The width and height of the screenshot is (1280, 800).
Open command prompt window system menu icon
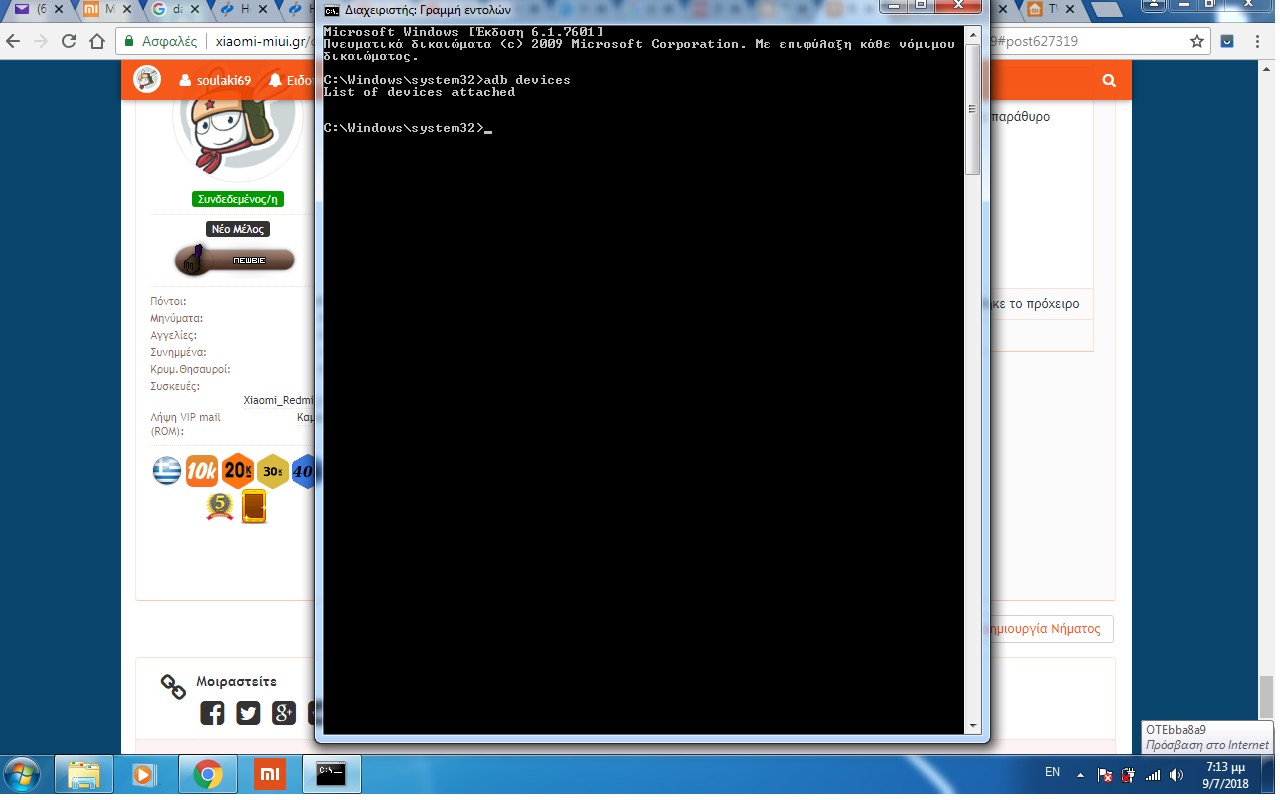point(331,9)
